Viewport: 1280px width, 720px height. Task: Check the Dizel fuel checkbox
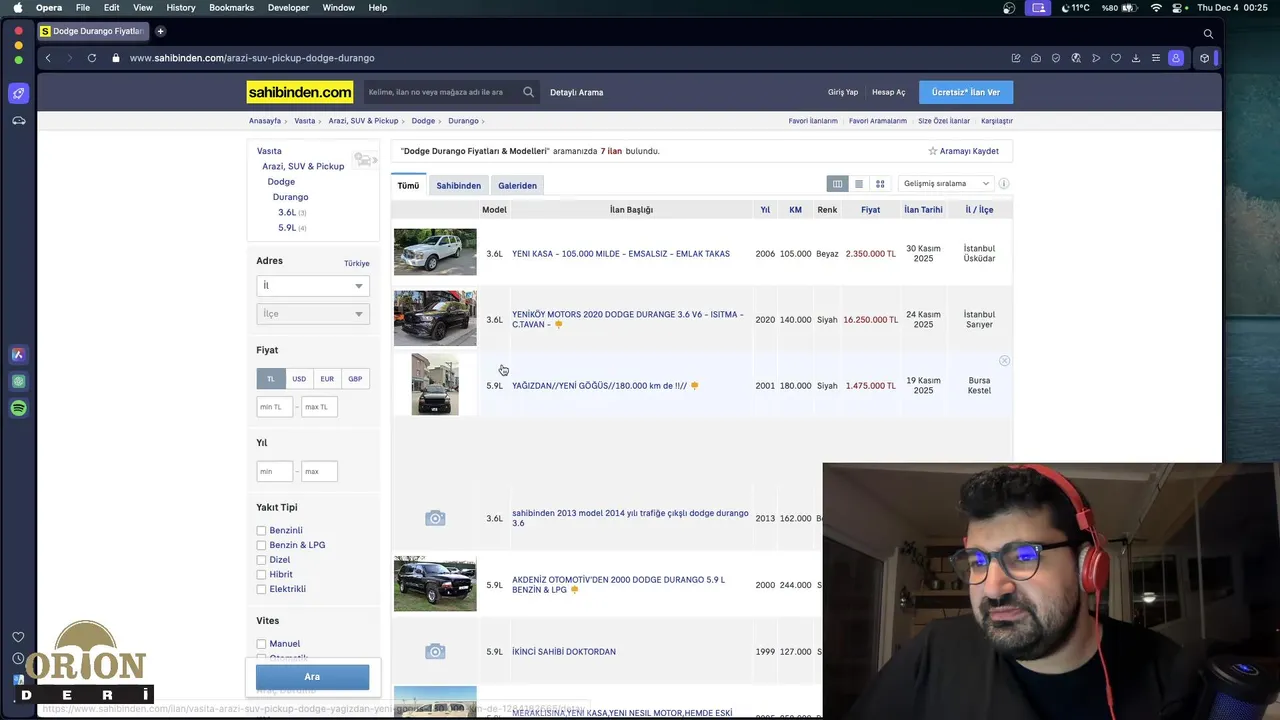pyautogui.click(x=261, y=560)
